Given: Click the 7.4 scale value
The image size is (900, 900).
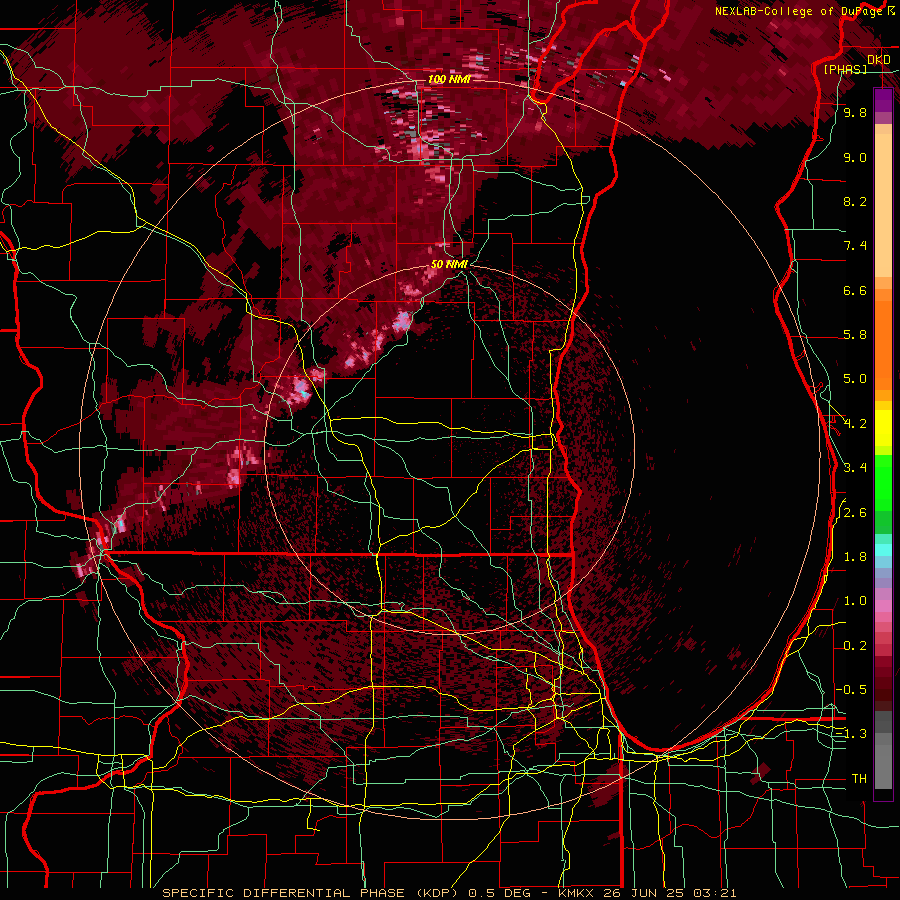Looking at the screenshot, I should click(855, 246).
